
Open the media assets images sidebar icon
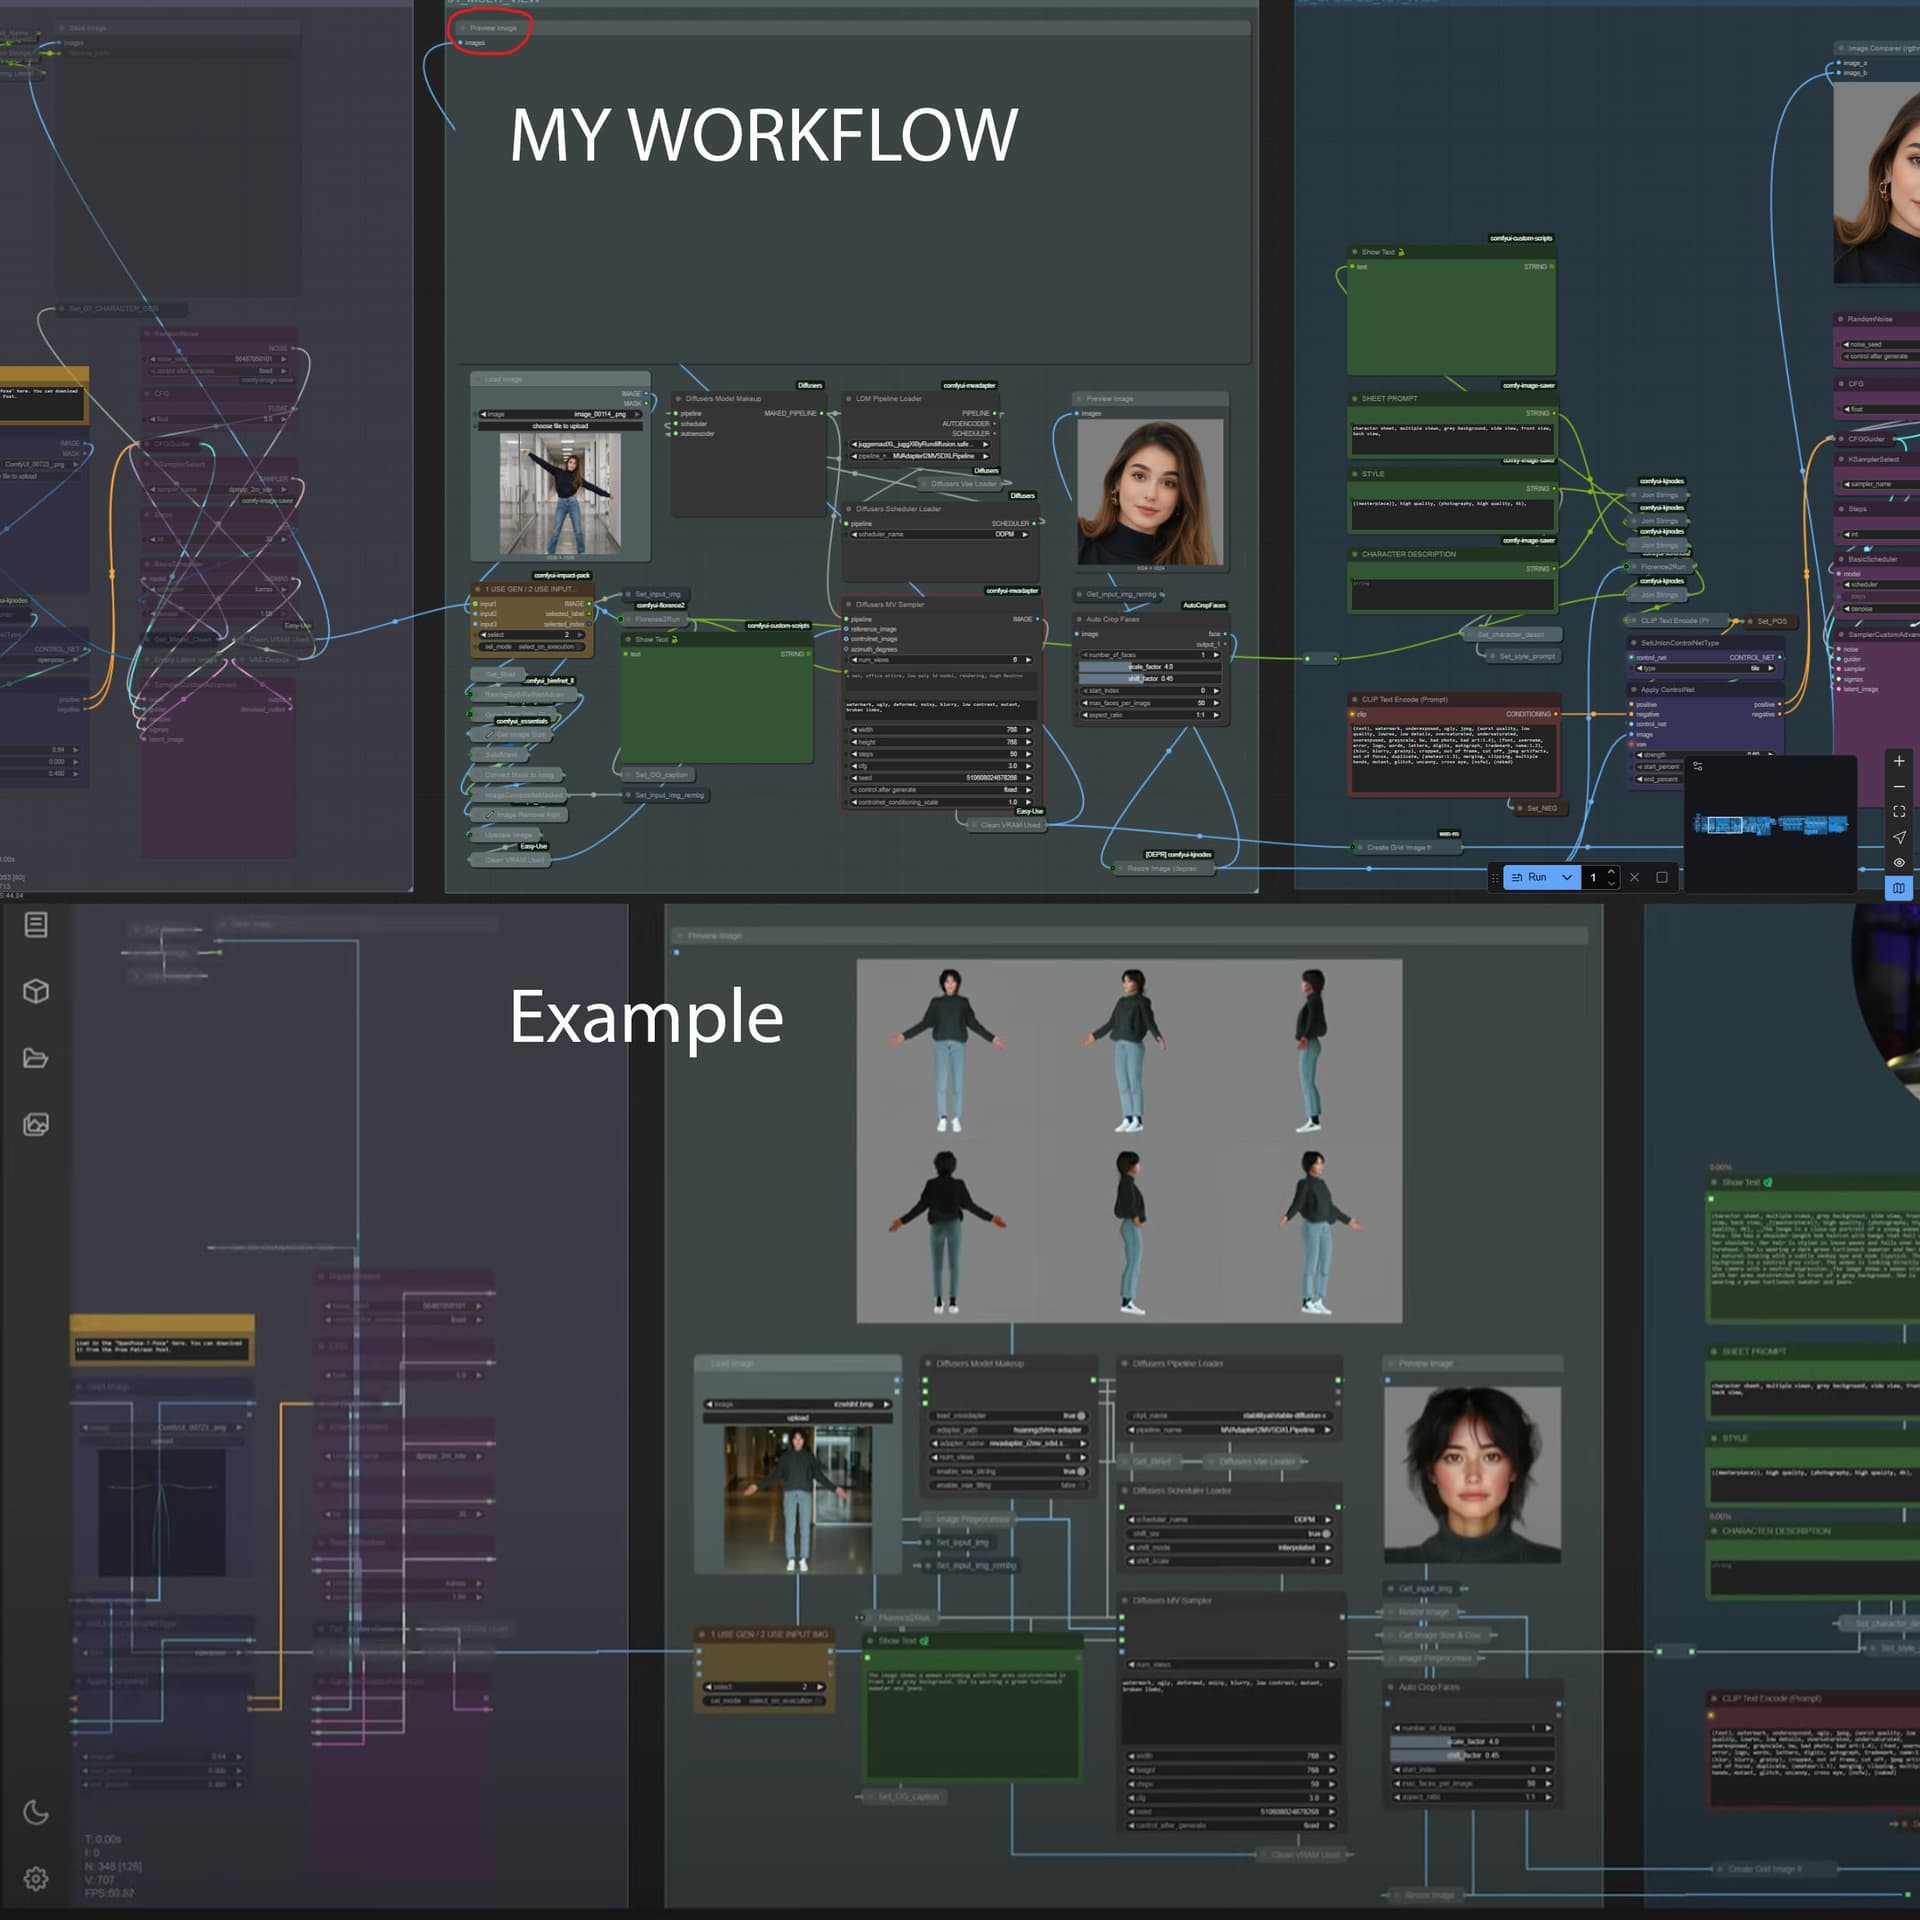click(x=36, y=1124)
